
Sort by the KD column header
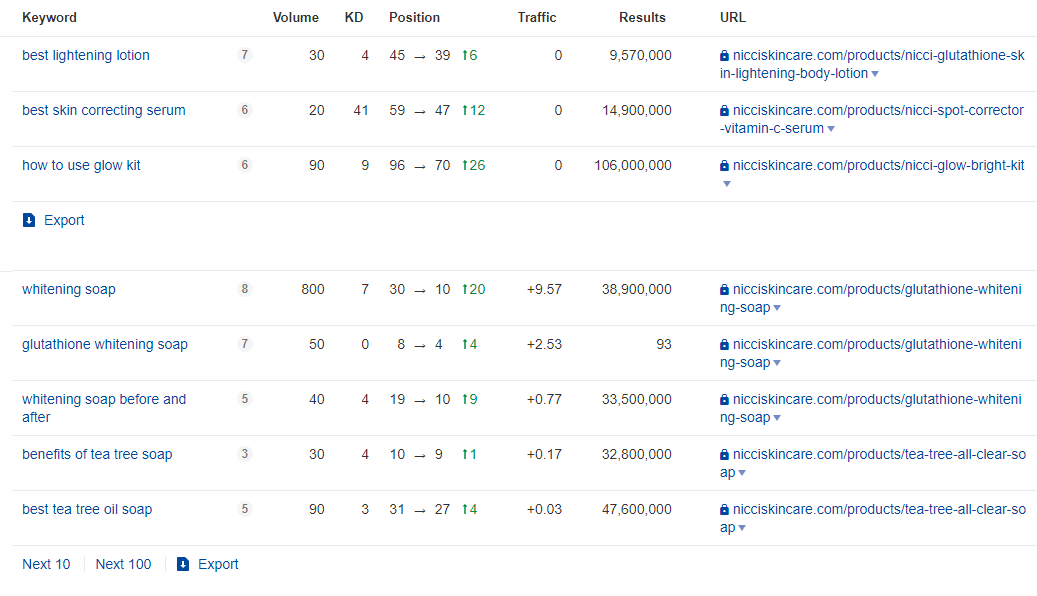point(354,18)
